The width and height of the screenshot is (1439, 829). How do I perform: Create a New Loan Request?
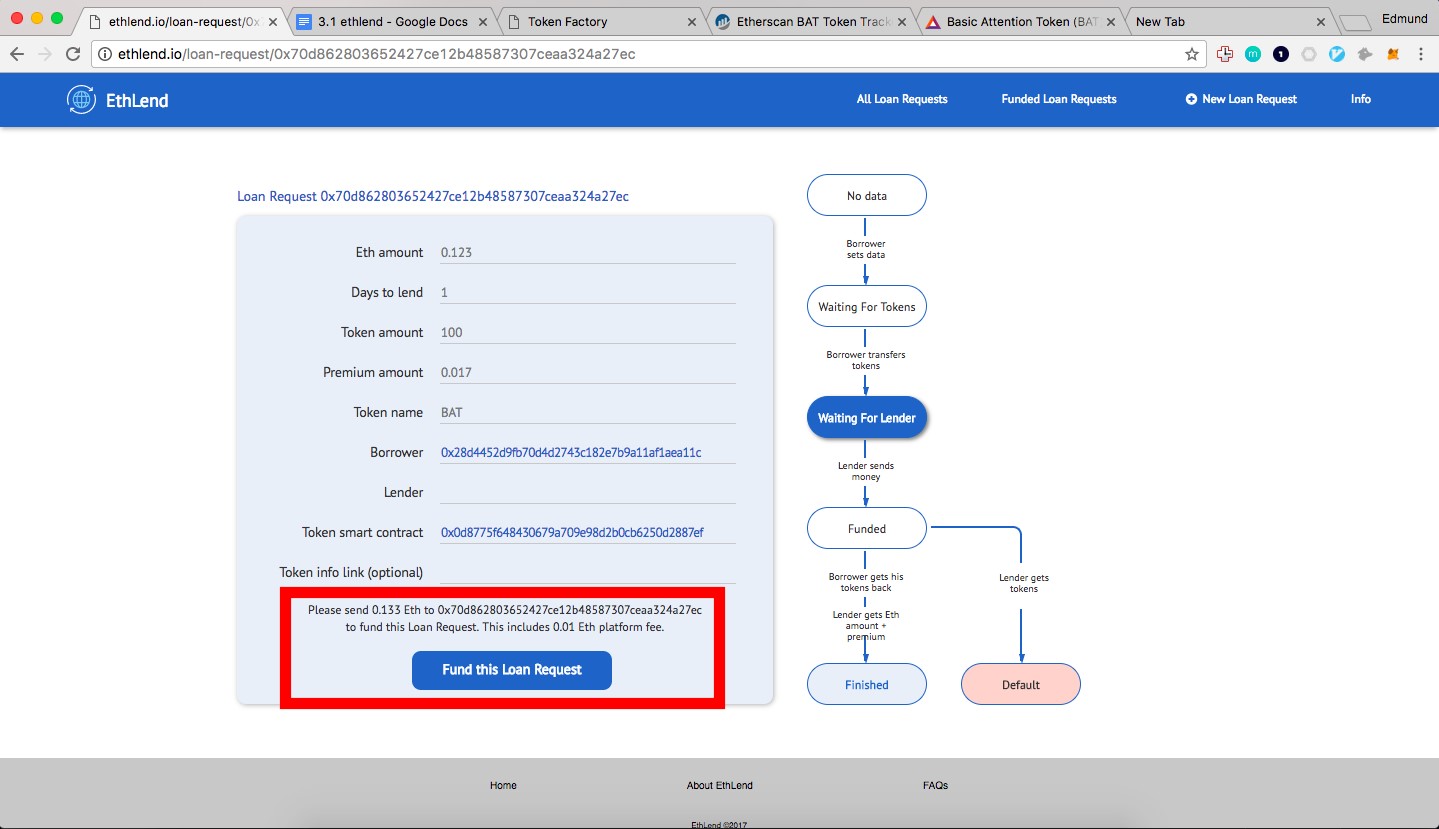1241,99
